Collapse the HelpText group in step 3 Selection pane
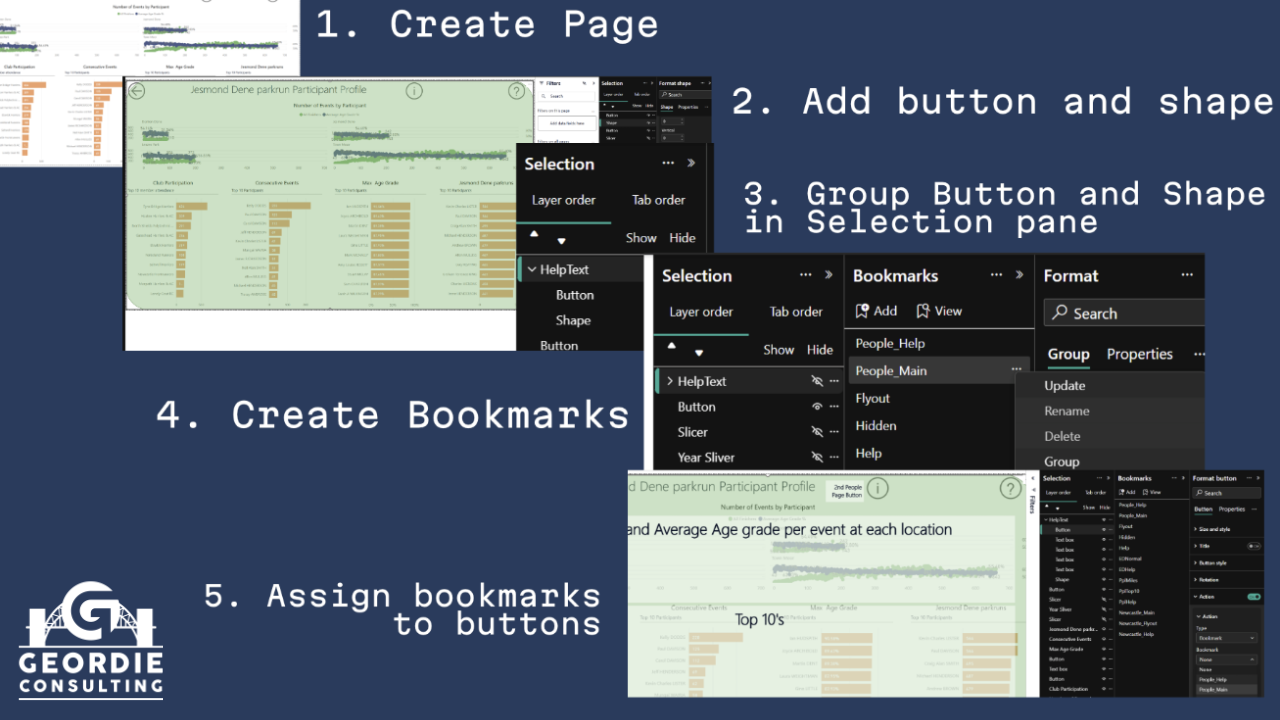Screen dimensions: 1280x720 coord(532,269)
